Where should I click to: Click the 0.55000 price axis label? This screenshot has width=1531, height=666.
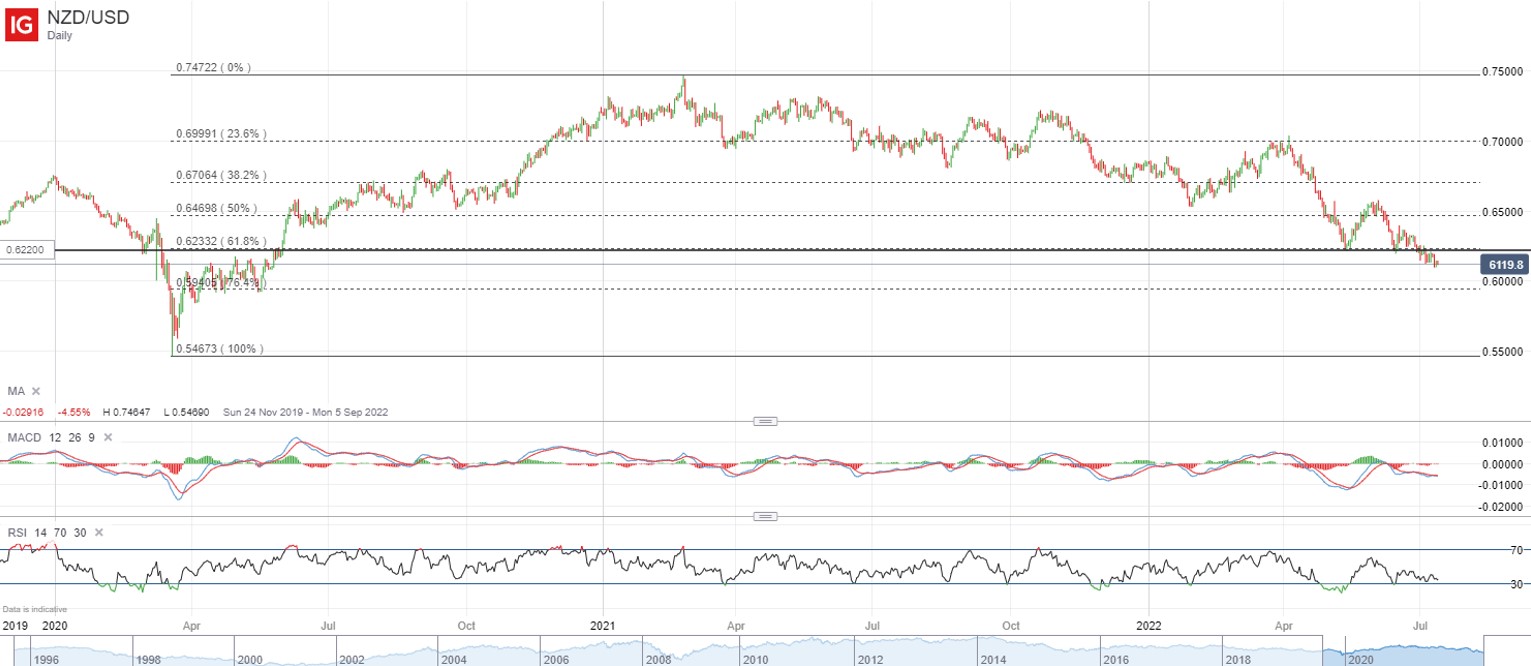click(x=1503, y=352)
